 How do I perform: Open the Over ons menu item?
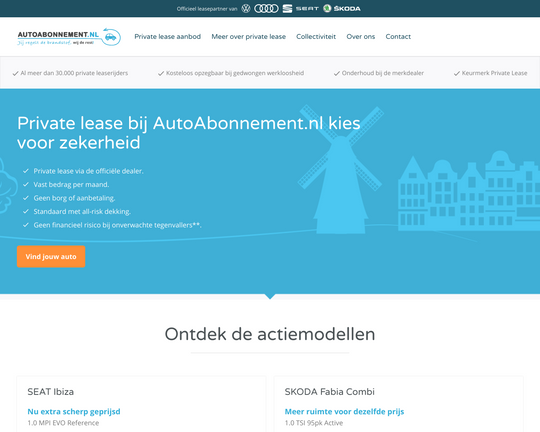(361, 37)
